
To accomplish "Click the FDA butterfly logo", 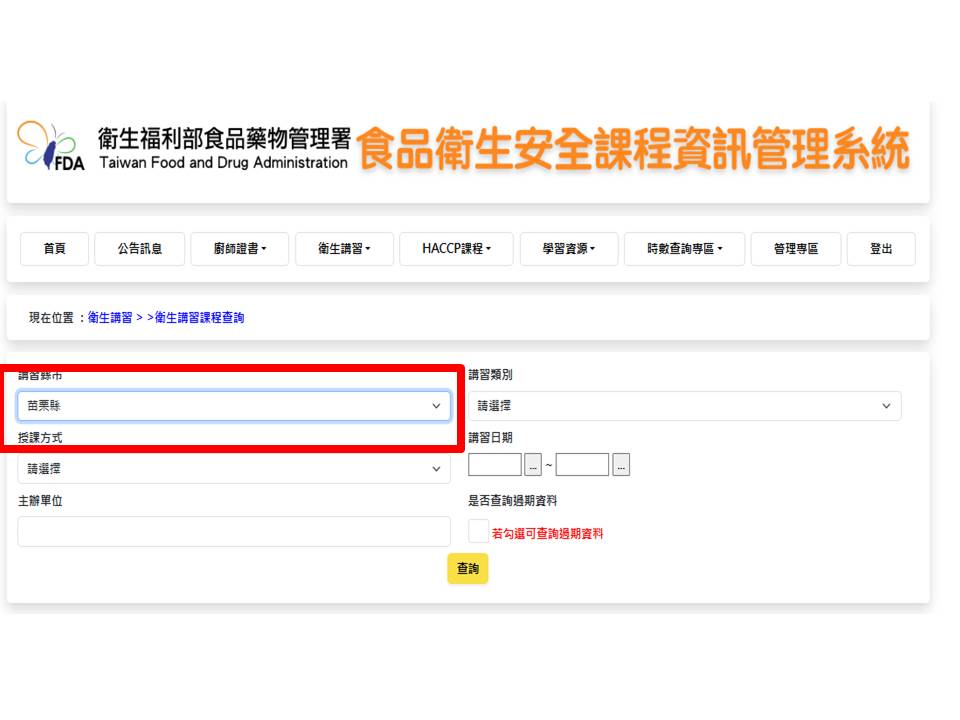I will 51,148.
